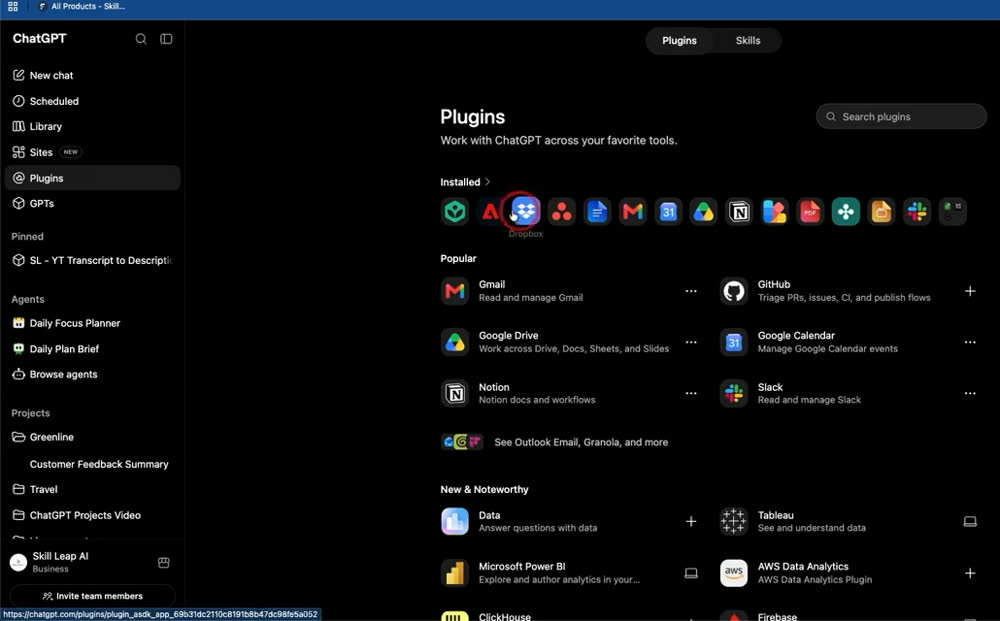Click workspace icon beside Skill Leap AI
This screenshot has height=621, width=1000.
[x=163, y=562]
